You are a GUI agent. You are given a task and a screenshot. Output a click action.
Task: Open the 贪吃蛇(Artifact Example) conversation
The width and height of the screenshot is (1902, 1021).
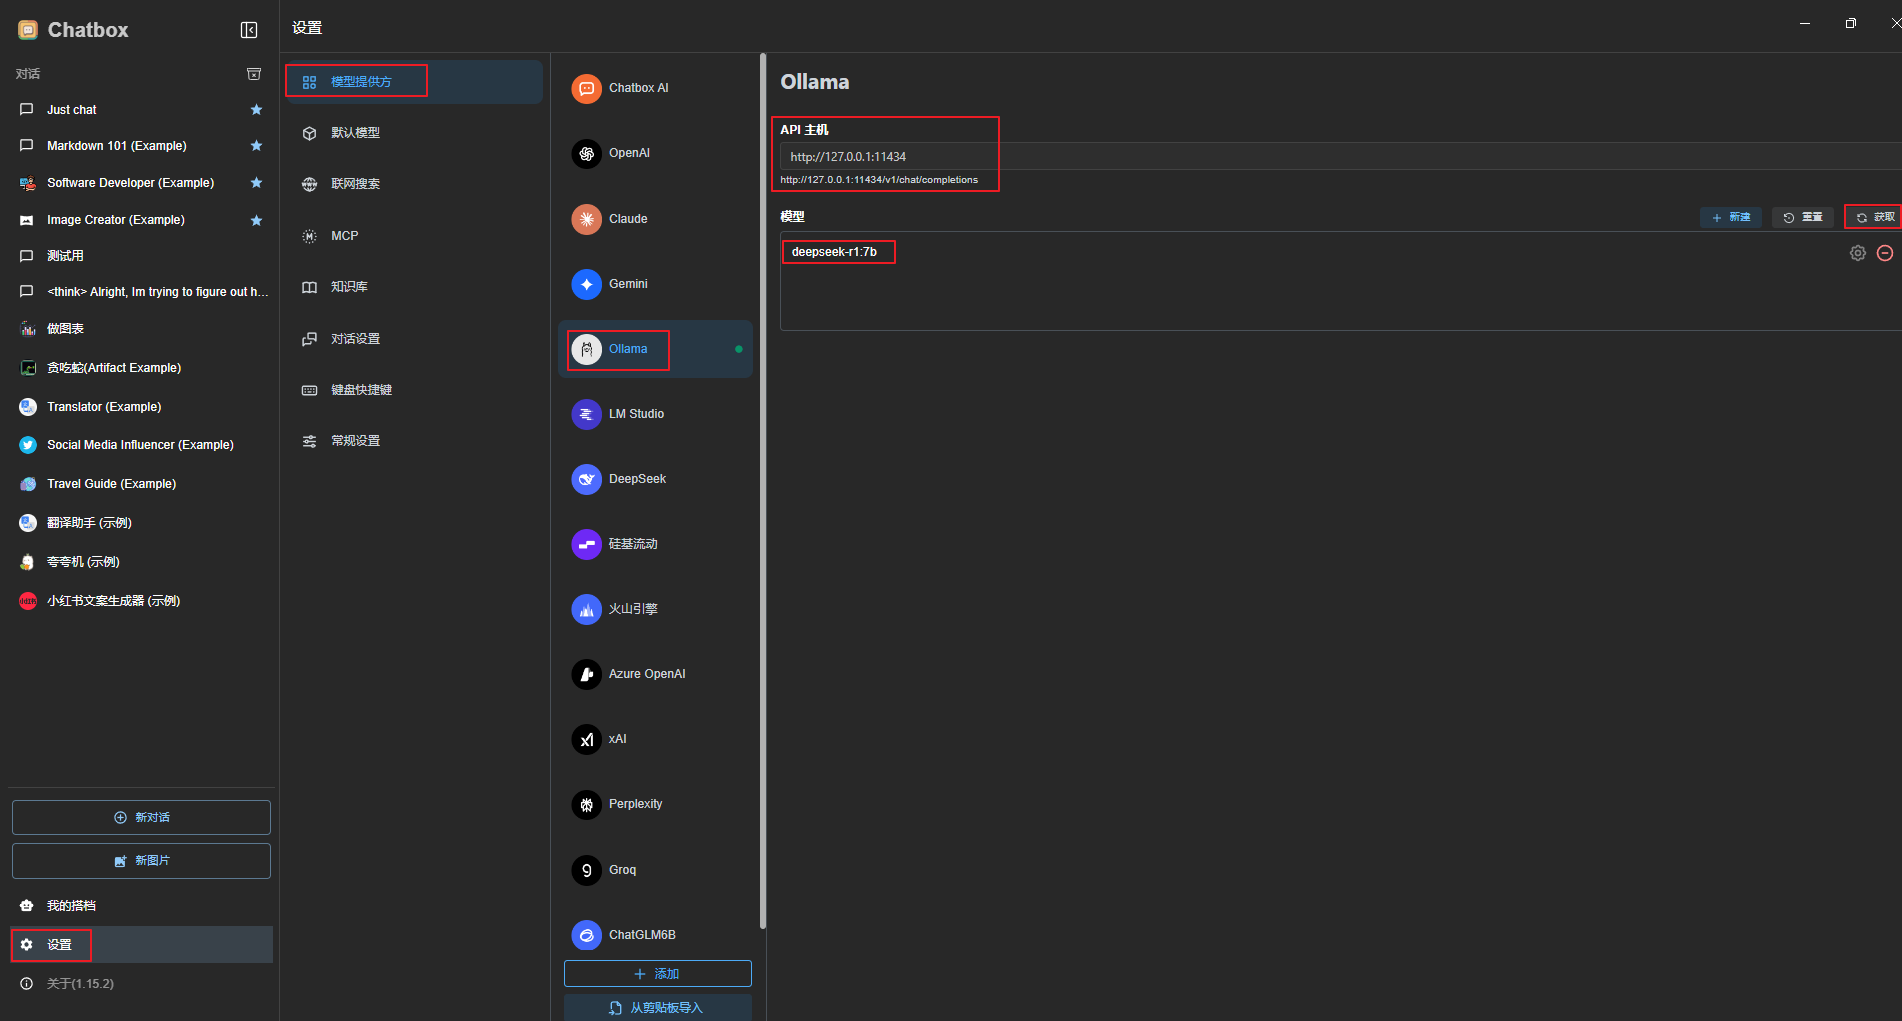point(141,368)
